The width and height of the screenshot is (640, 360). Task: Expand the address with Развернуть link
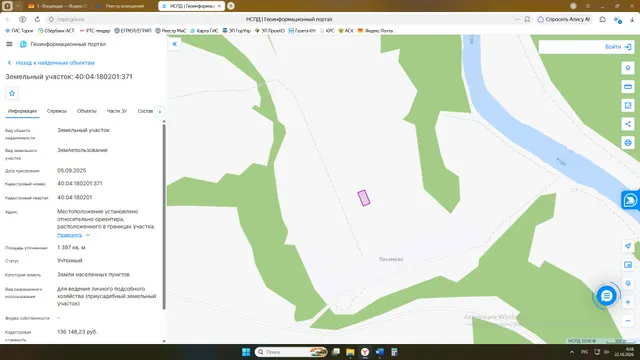[73, 235]
